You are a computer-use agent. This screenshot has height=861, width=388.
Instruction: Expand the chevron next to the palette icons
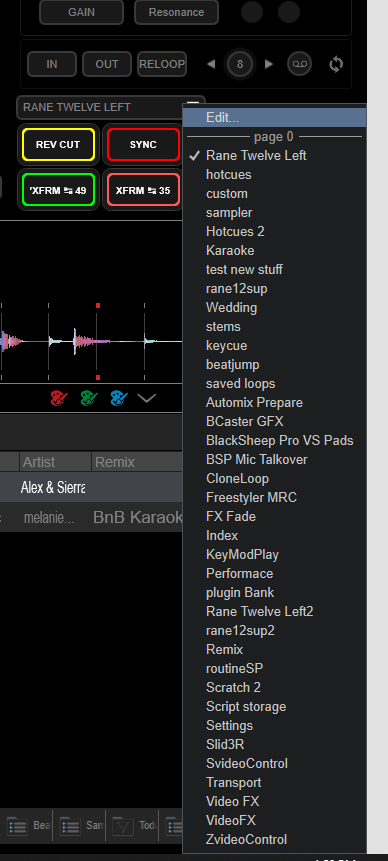147,398
